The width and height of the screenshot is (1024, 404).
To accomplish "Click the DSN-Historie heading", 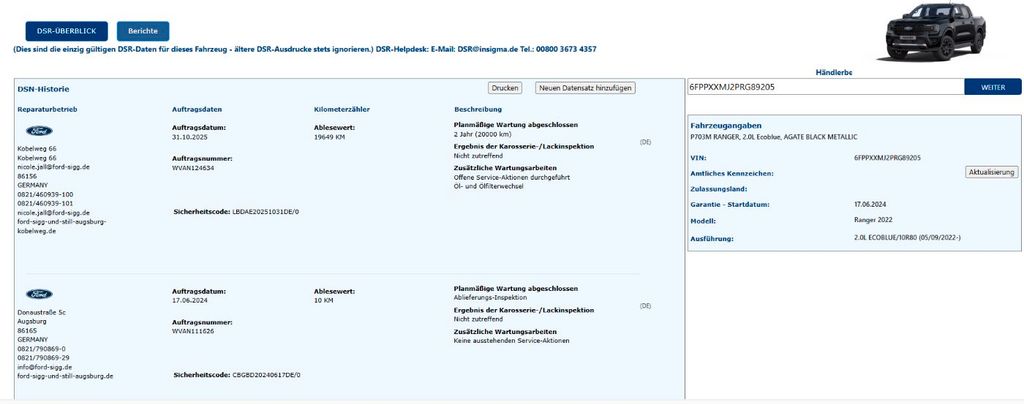I will (x=44, y=89).
